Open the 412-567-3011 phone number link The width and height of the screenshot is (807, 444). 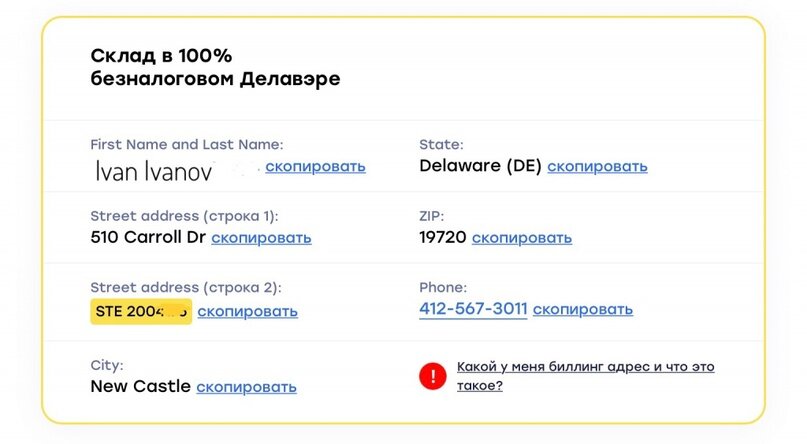(473, 310)
